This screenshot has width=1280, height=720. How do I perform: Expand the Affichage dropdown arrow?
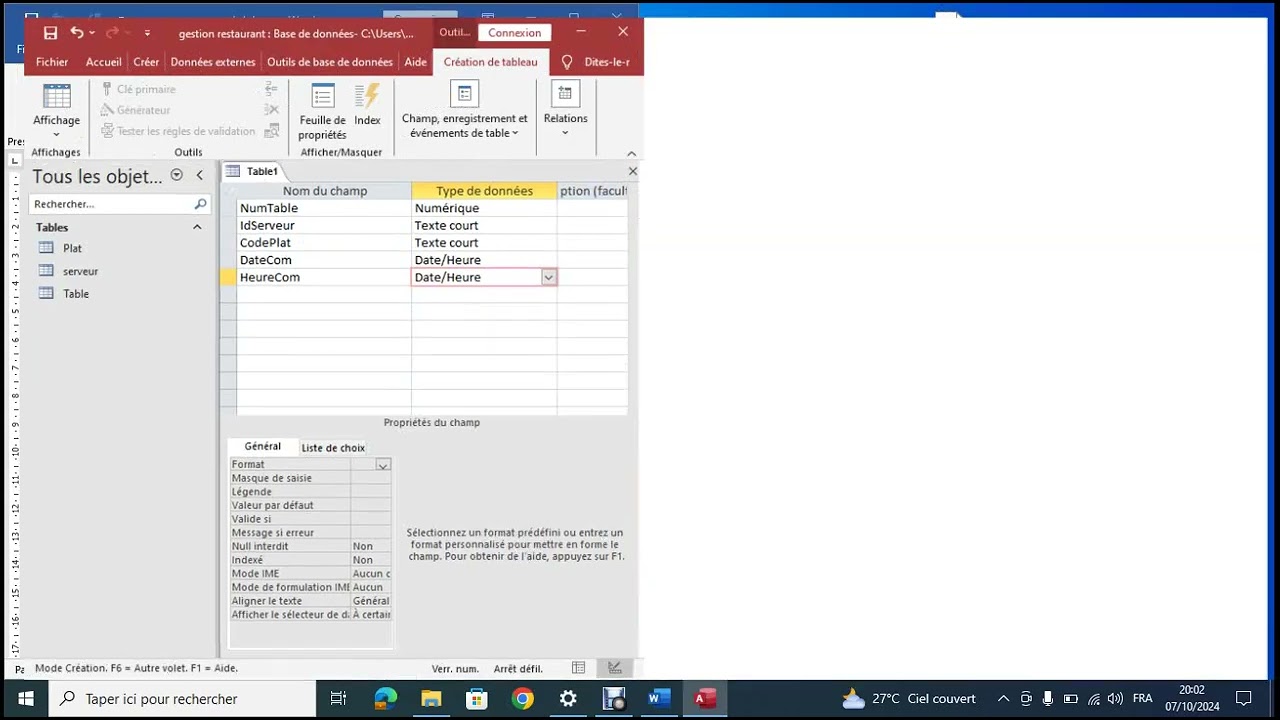pos(56,134)
